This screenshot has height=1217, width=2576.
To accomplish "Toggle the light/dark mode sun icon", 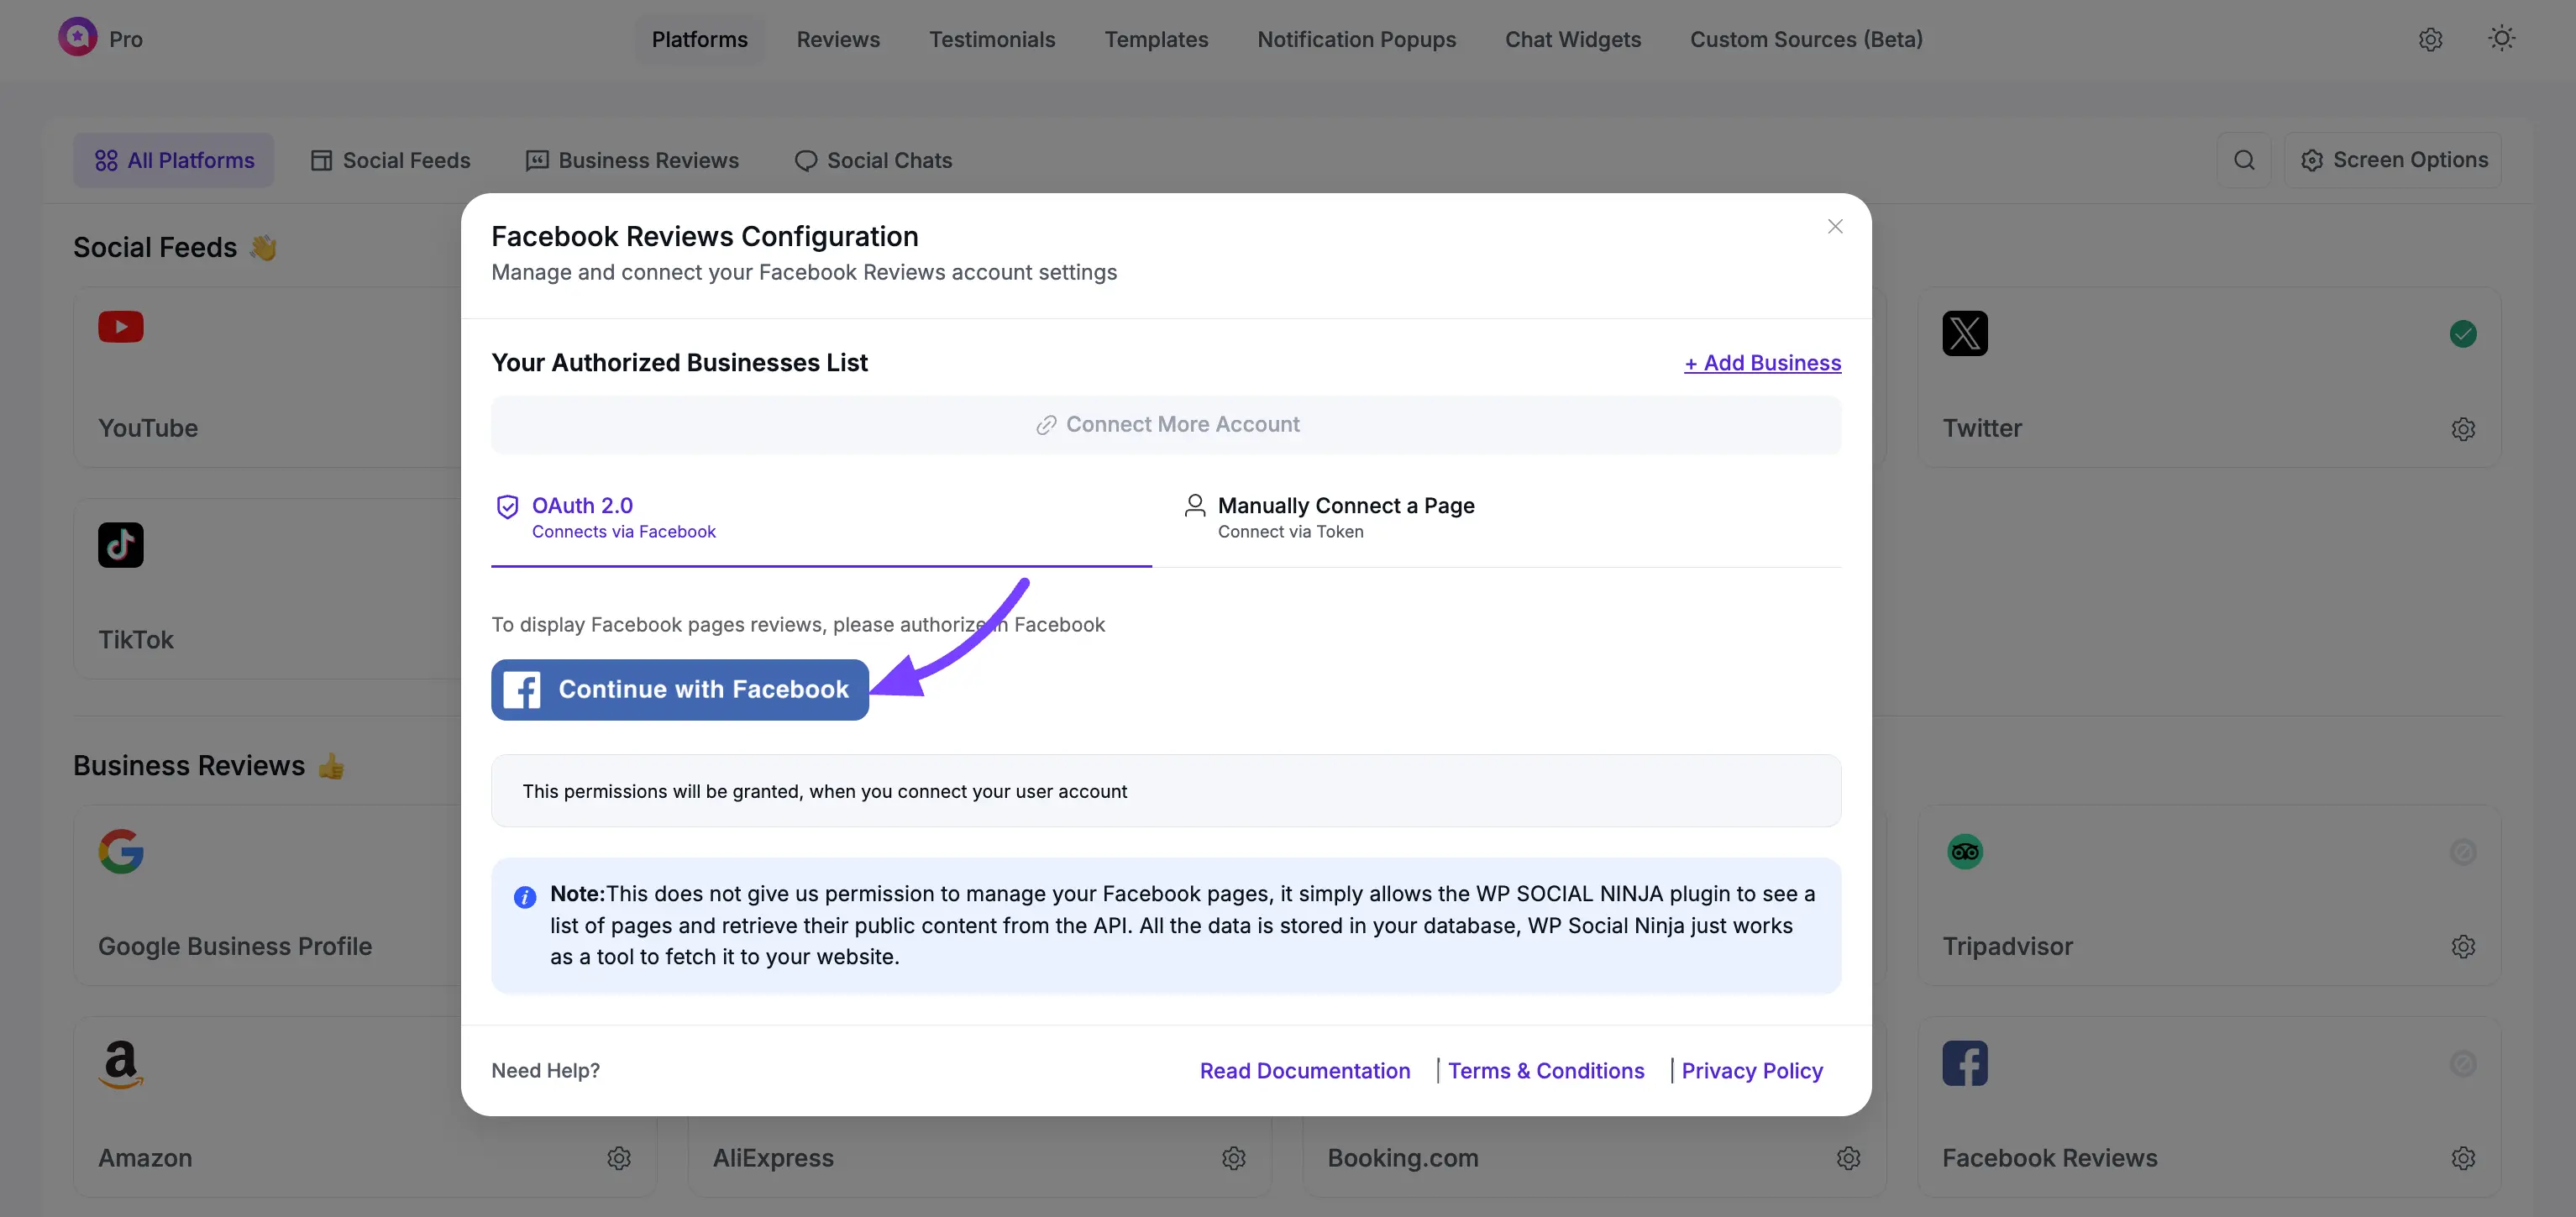I will click(x=2501, y=39).
